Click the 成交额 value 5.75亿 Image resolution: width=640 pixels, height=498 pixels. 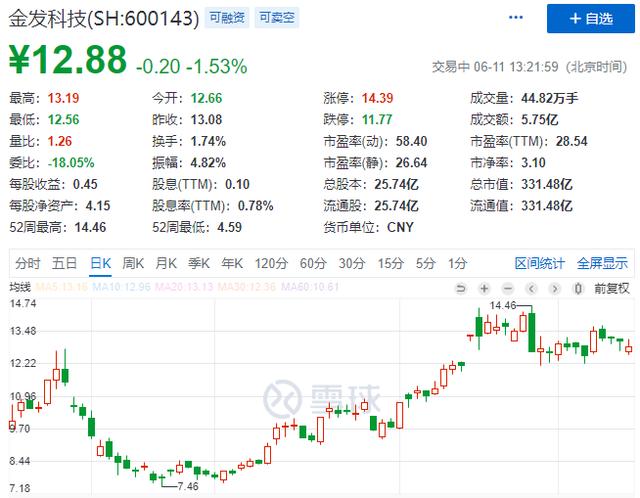[540, 120]
